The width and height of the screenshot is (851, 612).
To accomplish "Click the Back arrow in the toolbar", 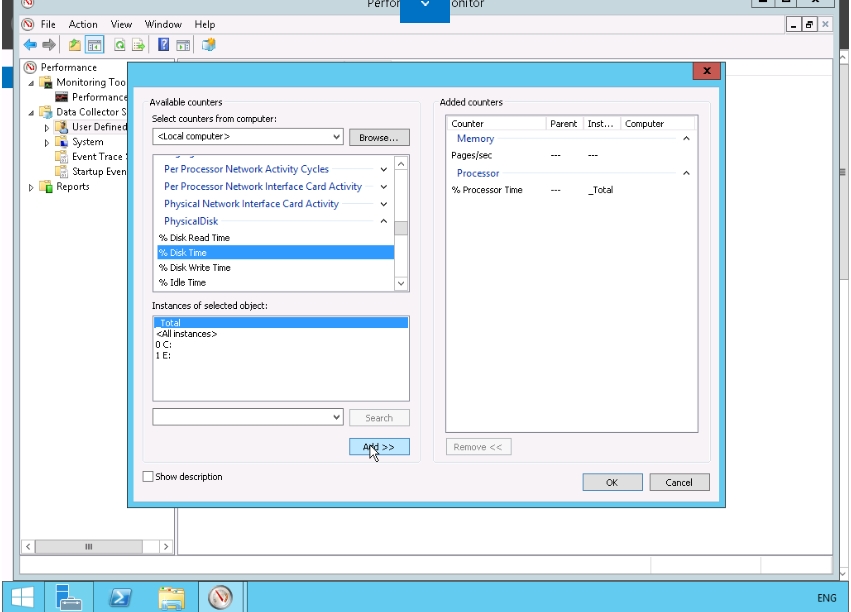I will coord(30,45).
